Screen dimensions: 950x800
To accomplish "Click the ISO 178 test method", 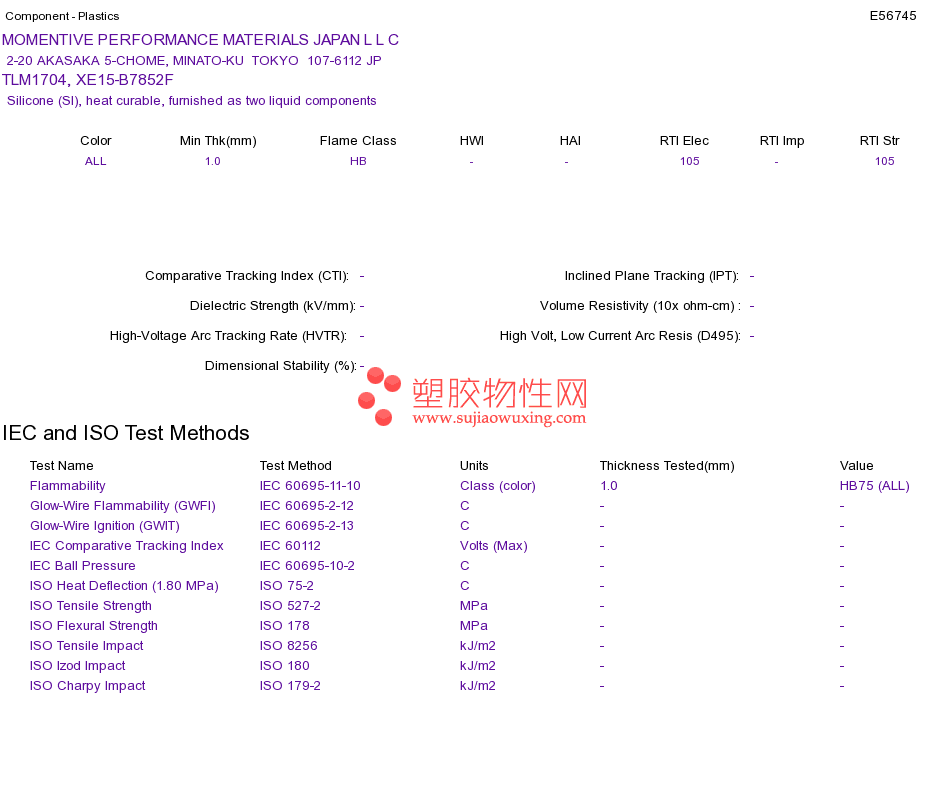I will pyautogui.click(x=285, y=625).
